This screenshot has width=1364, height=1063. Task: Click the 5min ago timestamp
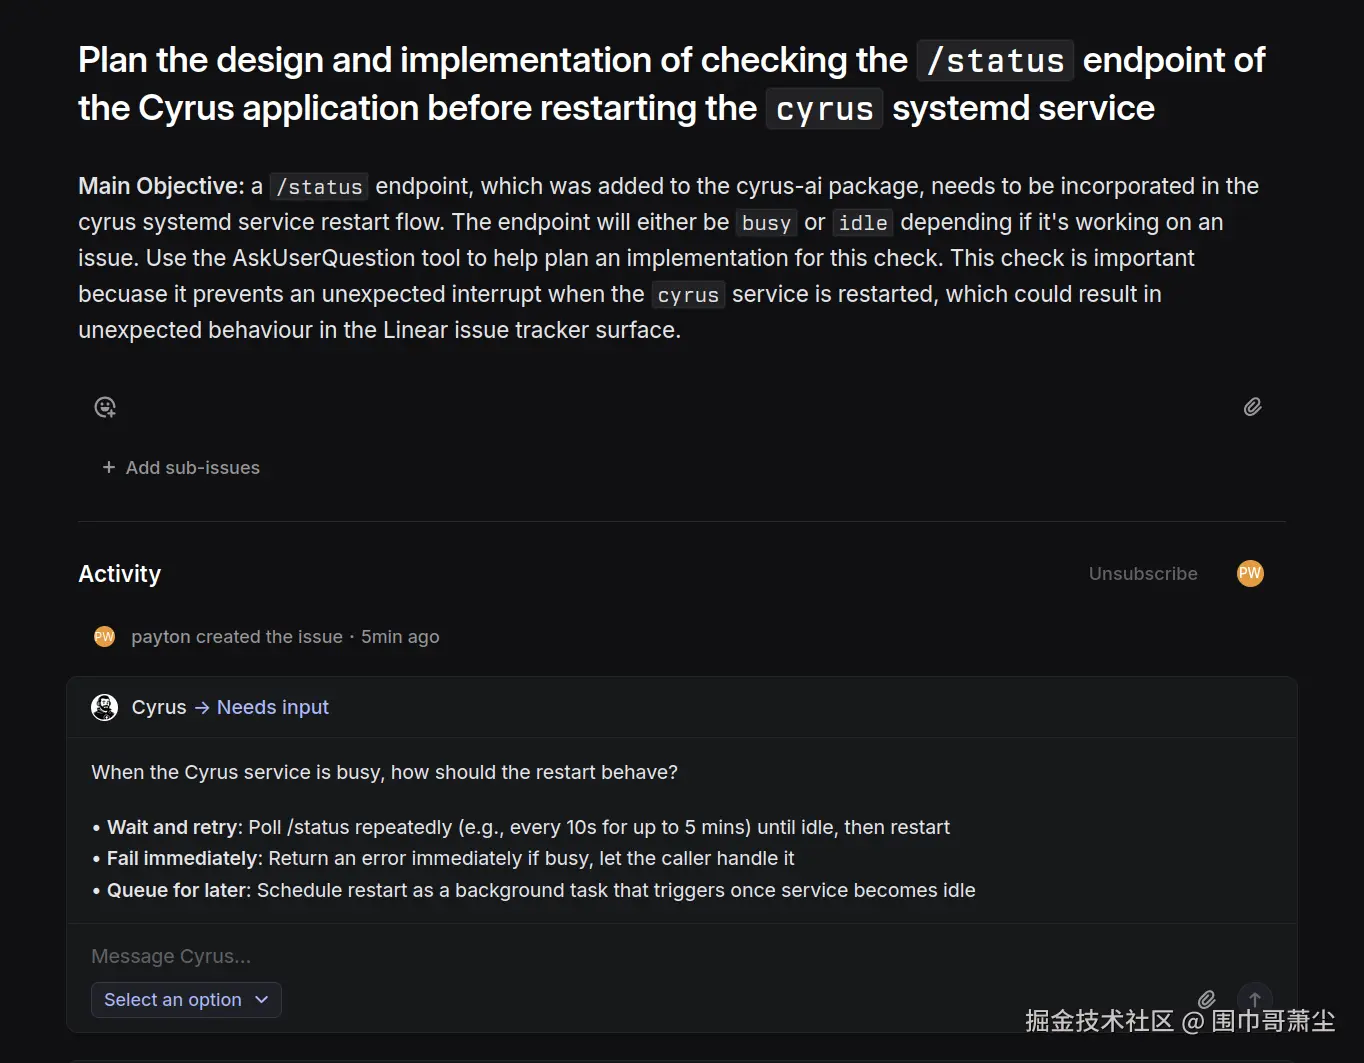tap(400, 637)
